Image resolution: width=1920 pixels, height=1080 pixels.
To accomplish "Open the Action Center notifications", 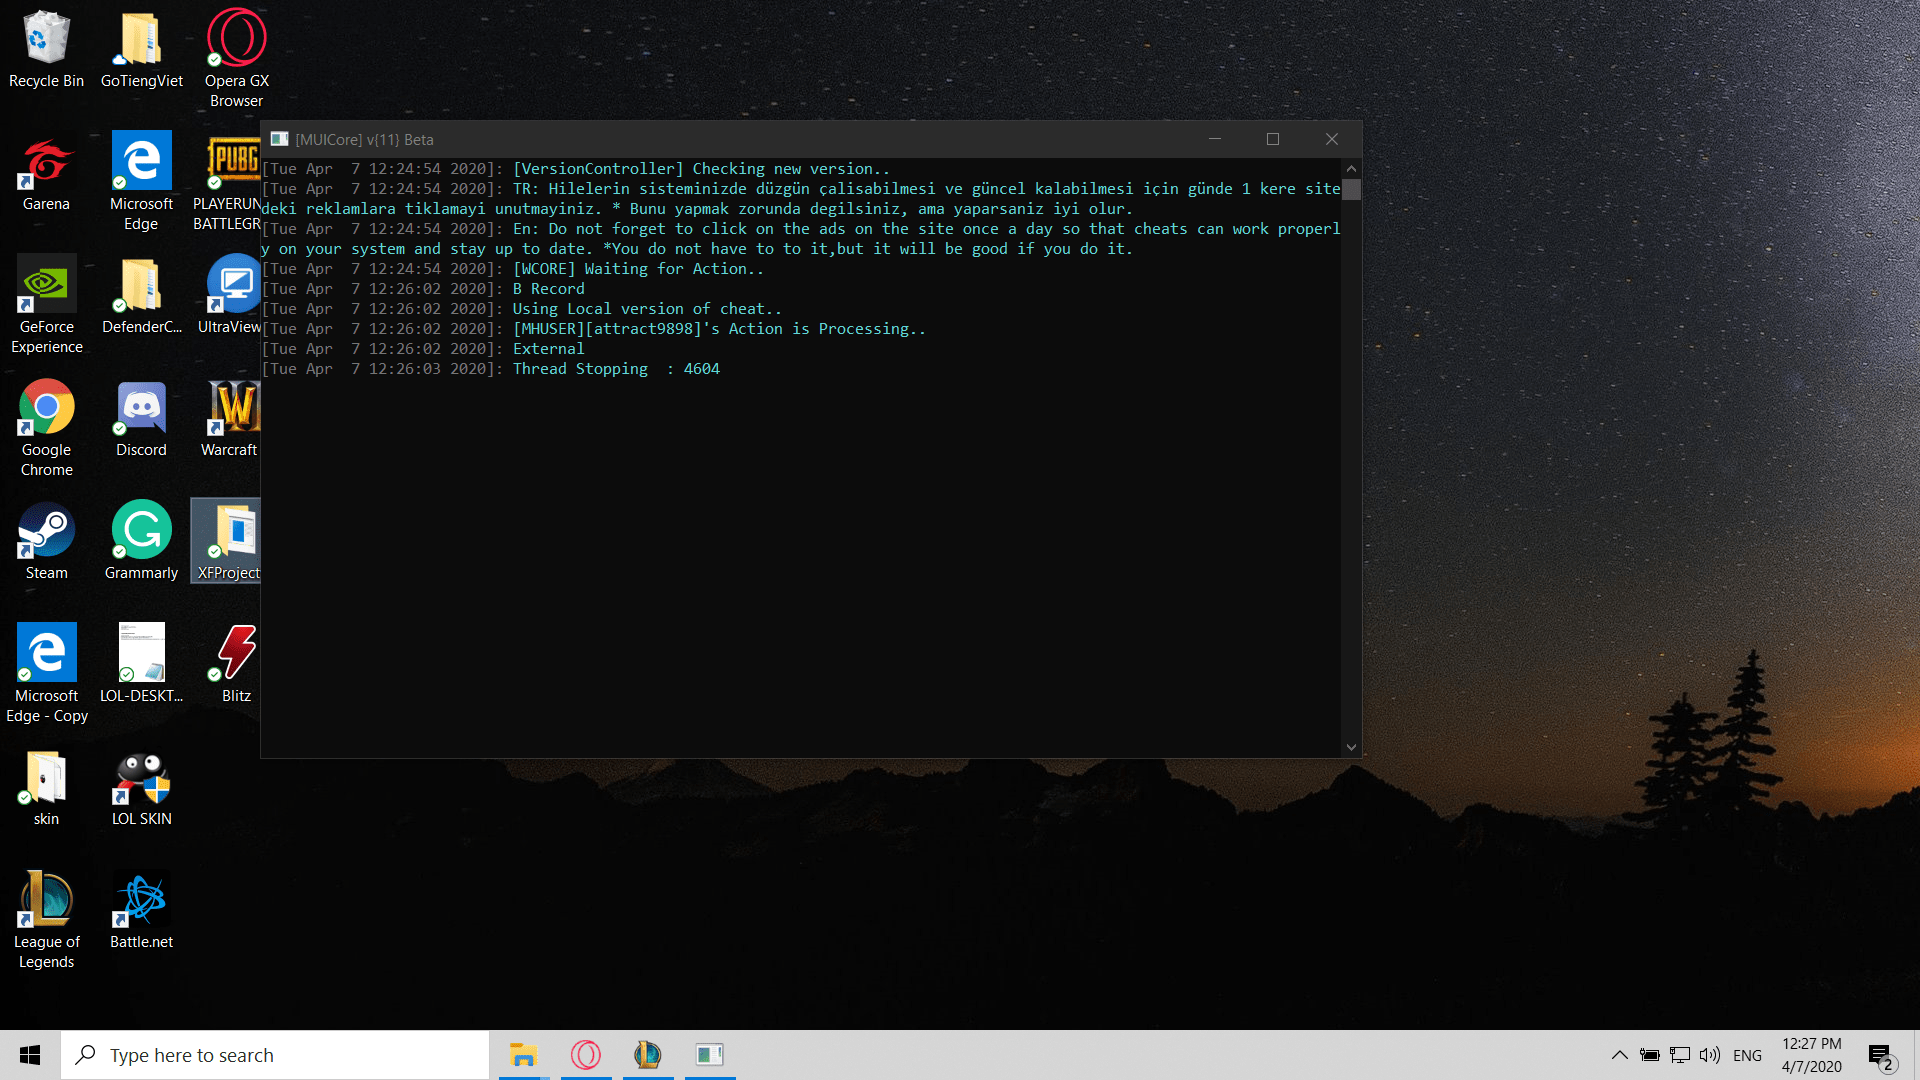I will (1880, 1056).
